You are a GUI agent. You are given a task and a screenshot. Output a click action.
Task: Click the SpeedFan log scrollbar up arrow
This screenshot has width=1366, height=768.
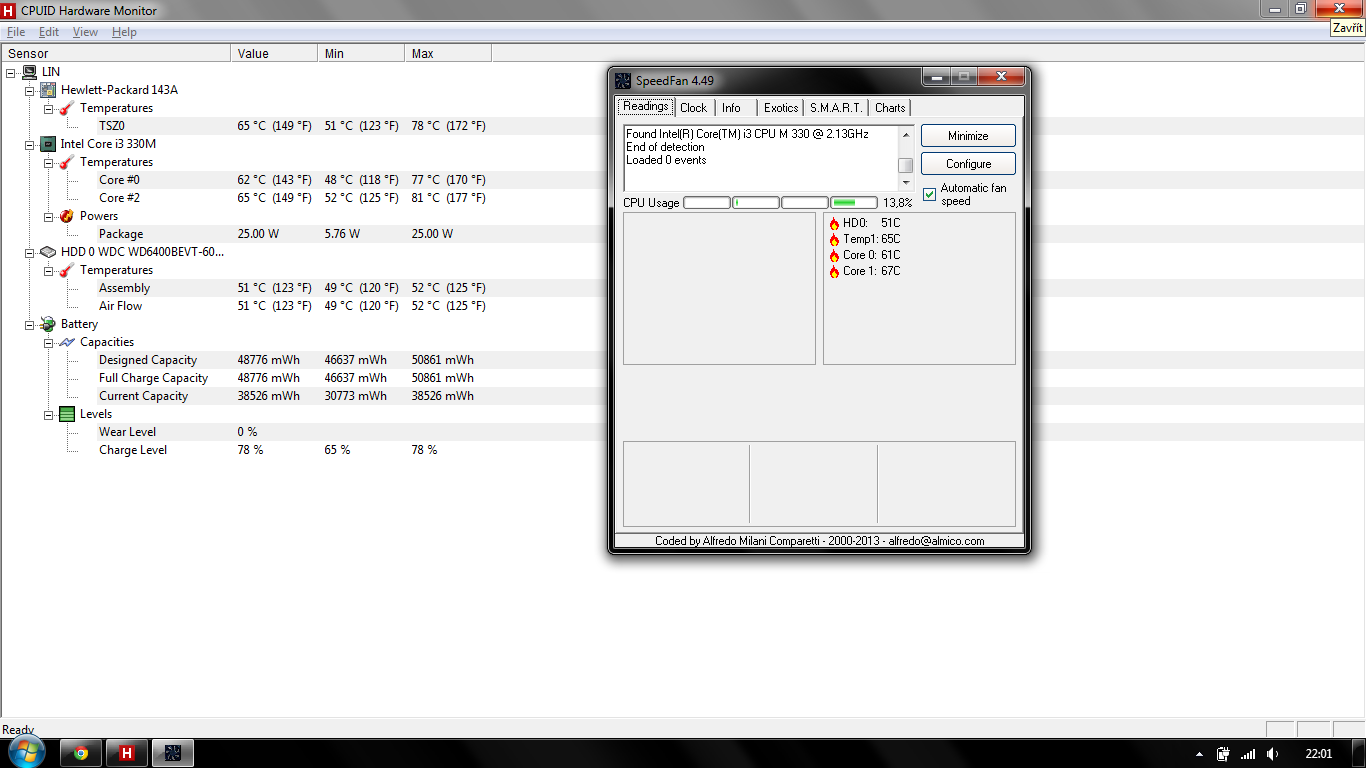click(x=906, y=134)
